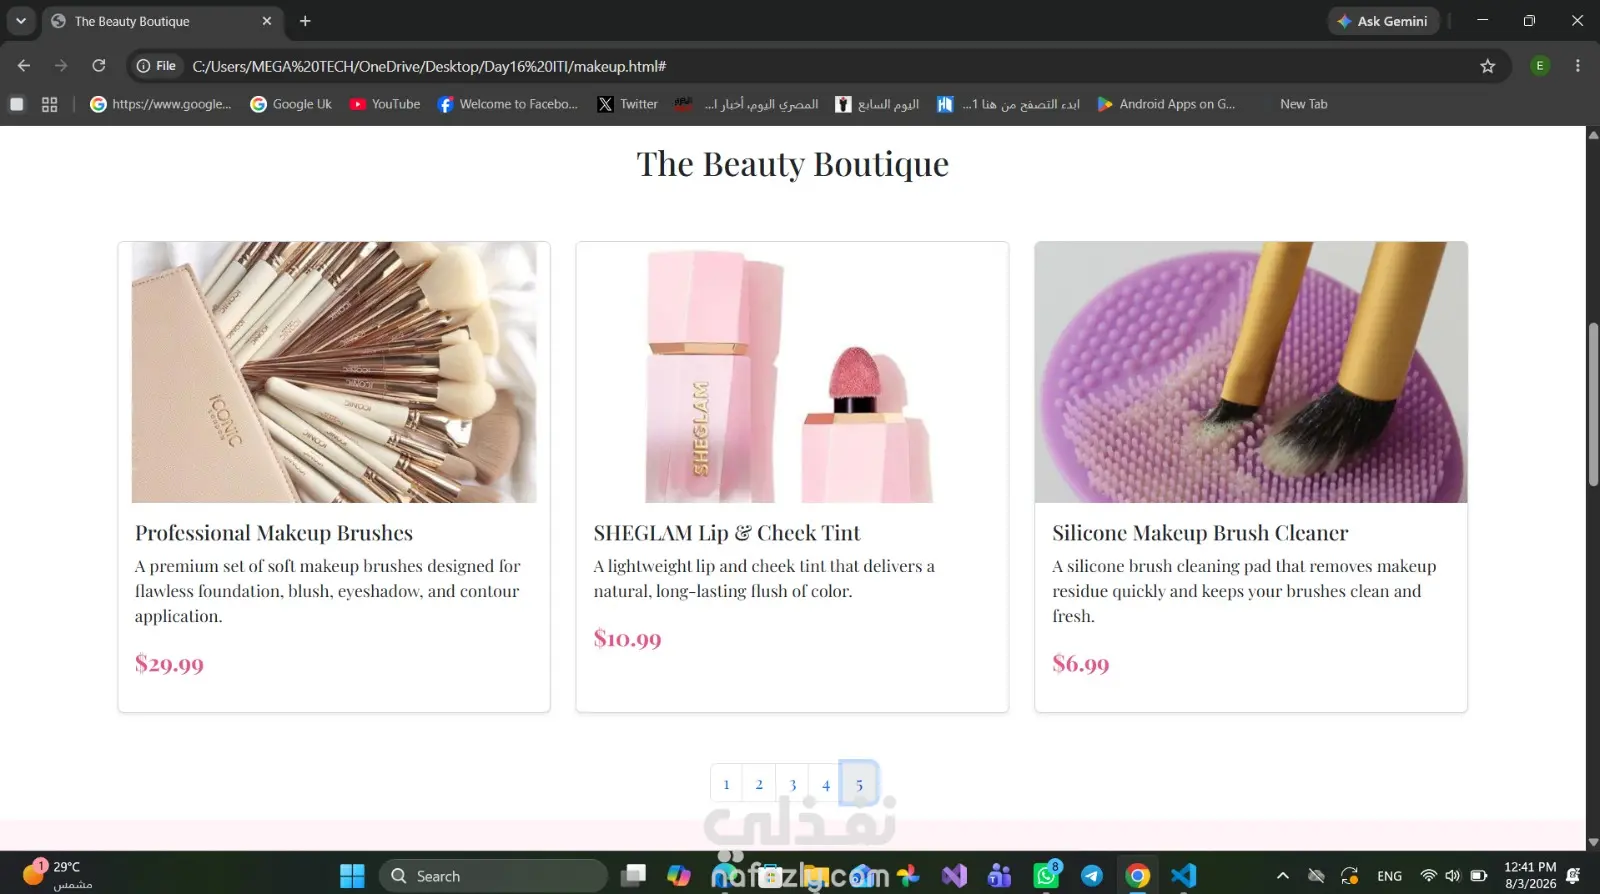Go to pagination page 4
Image resolution: width=1600 pixels, height=894 pixels.
[826, 784]
